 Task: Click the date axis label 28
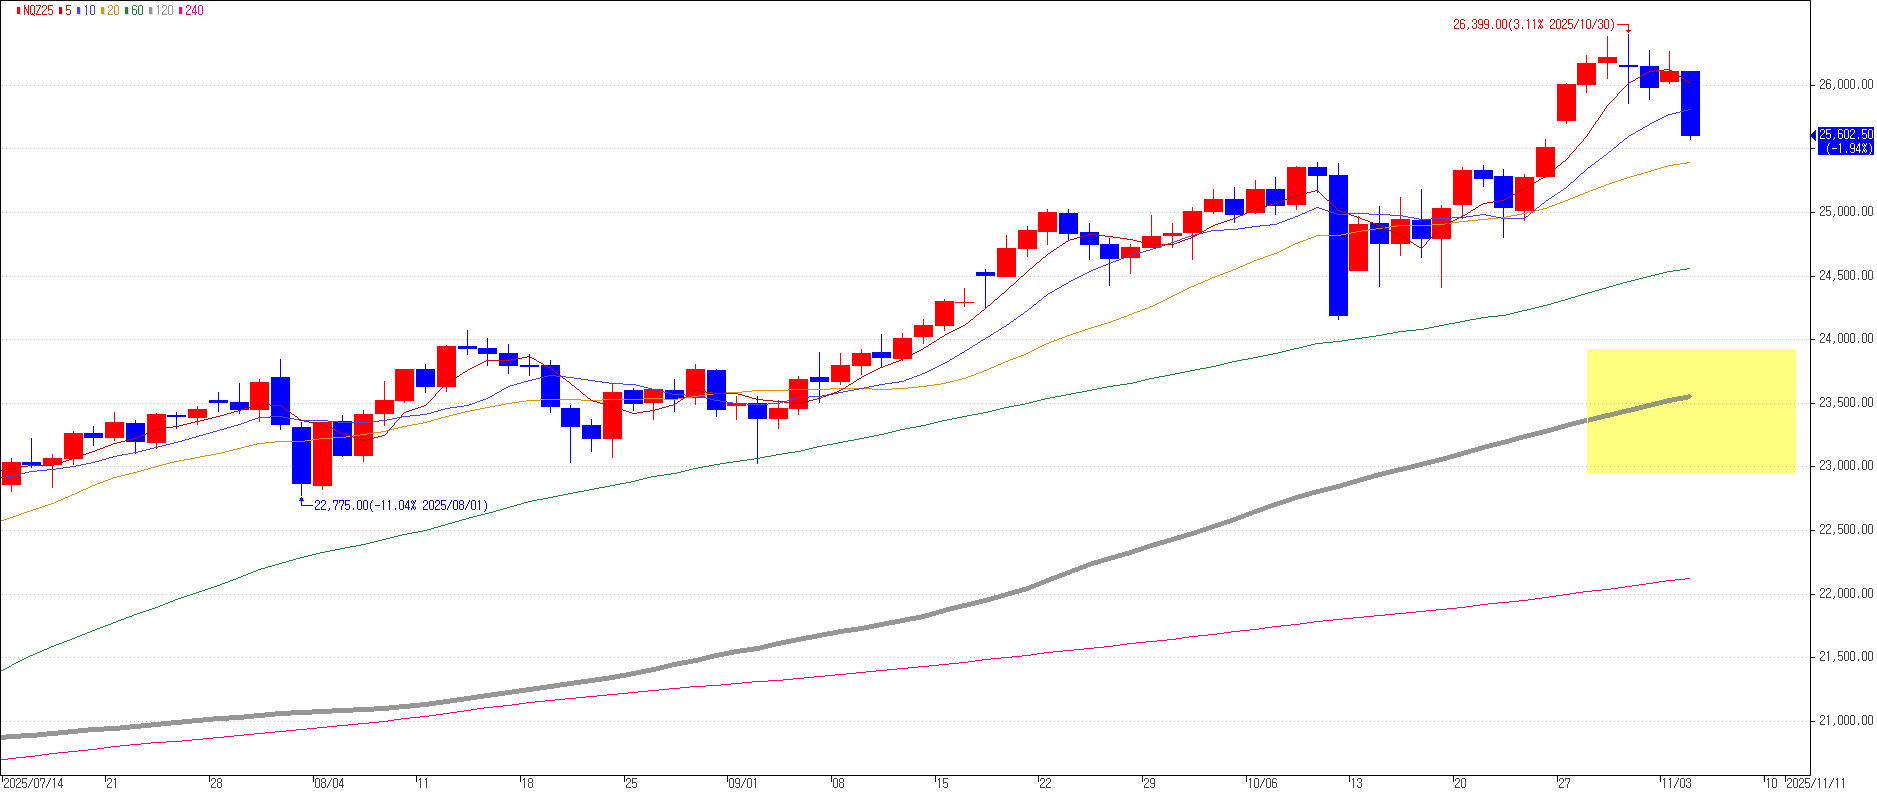point(216,784)
